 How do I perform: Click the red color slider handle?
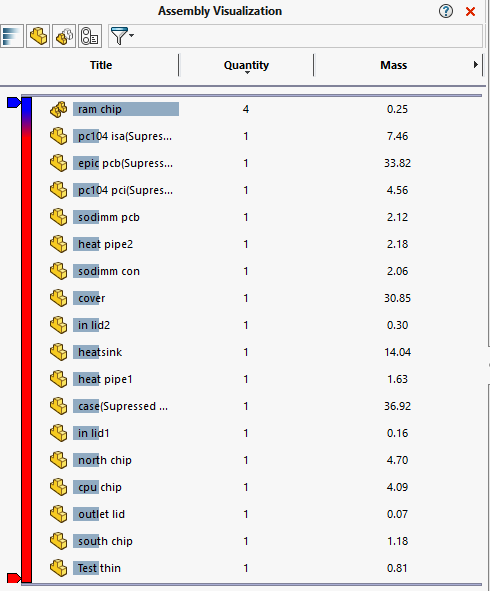pos(14,578)
